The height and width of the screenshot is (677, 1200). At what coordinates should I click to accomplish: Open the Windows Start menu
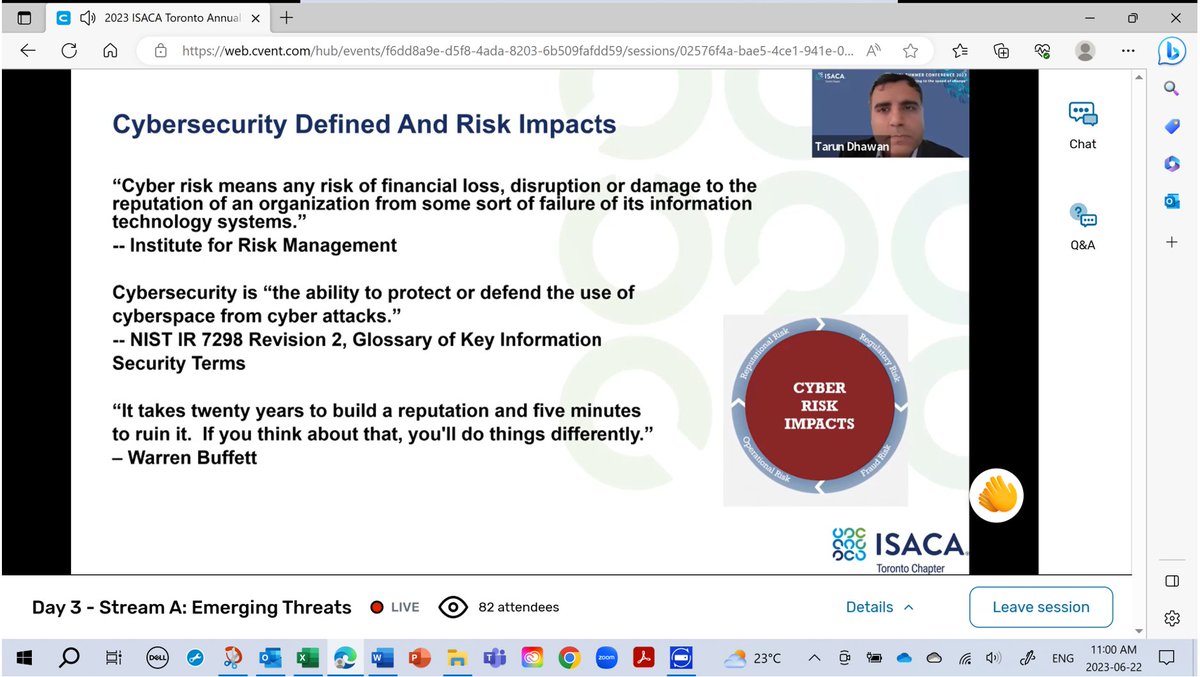coord(24,658)
